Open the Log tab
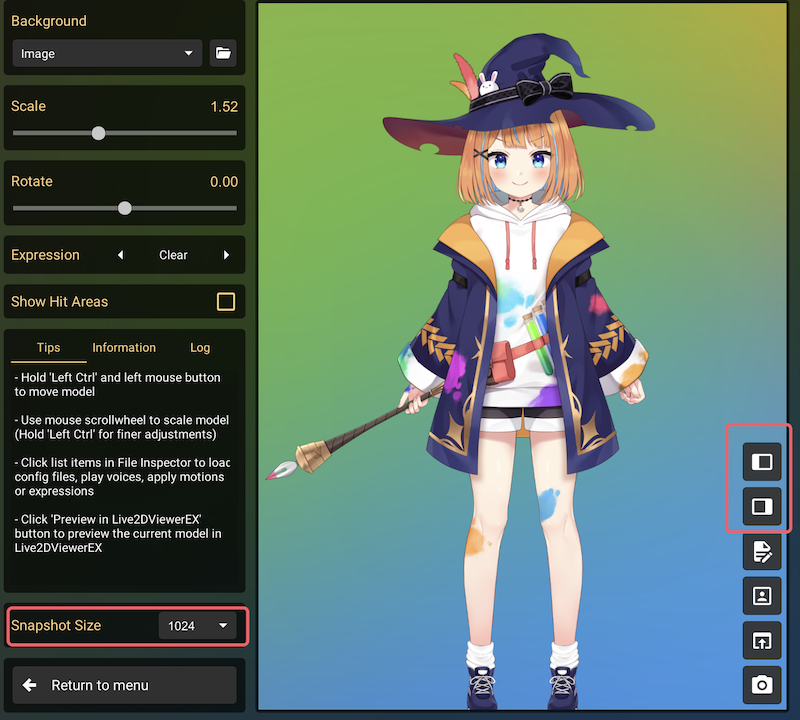The width and height of the screenshot is (800, 720). point(200,348)
